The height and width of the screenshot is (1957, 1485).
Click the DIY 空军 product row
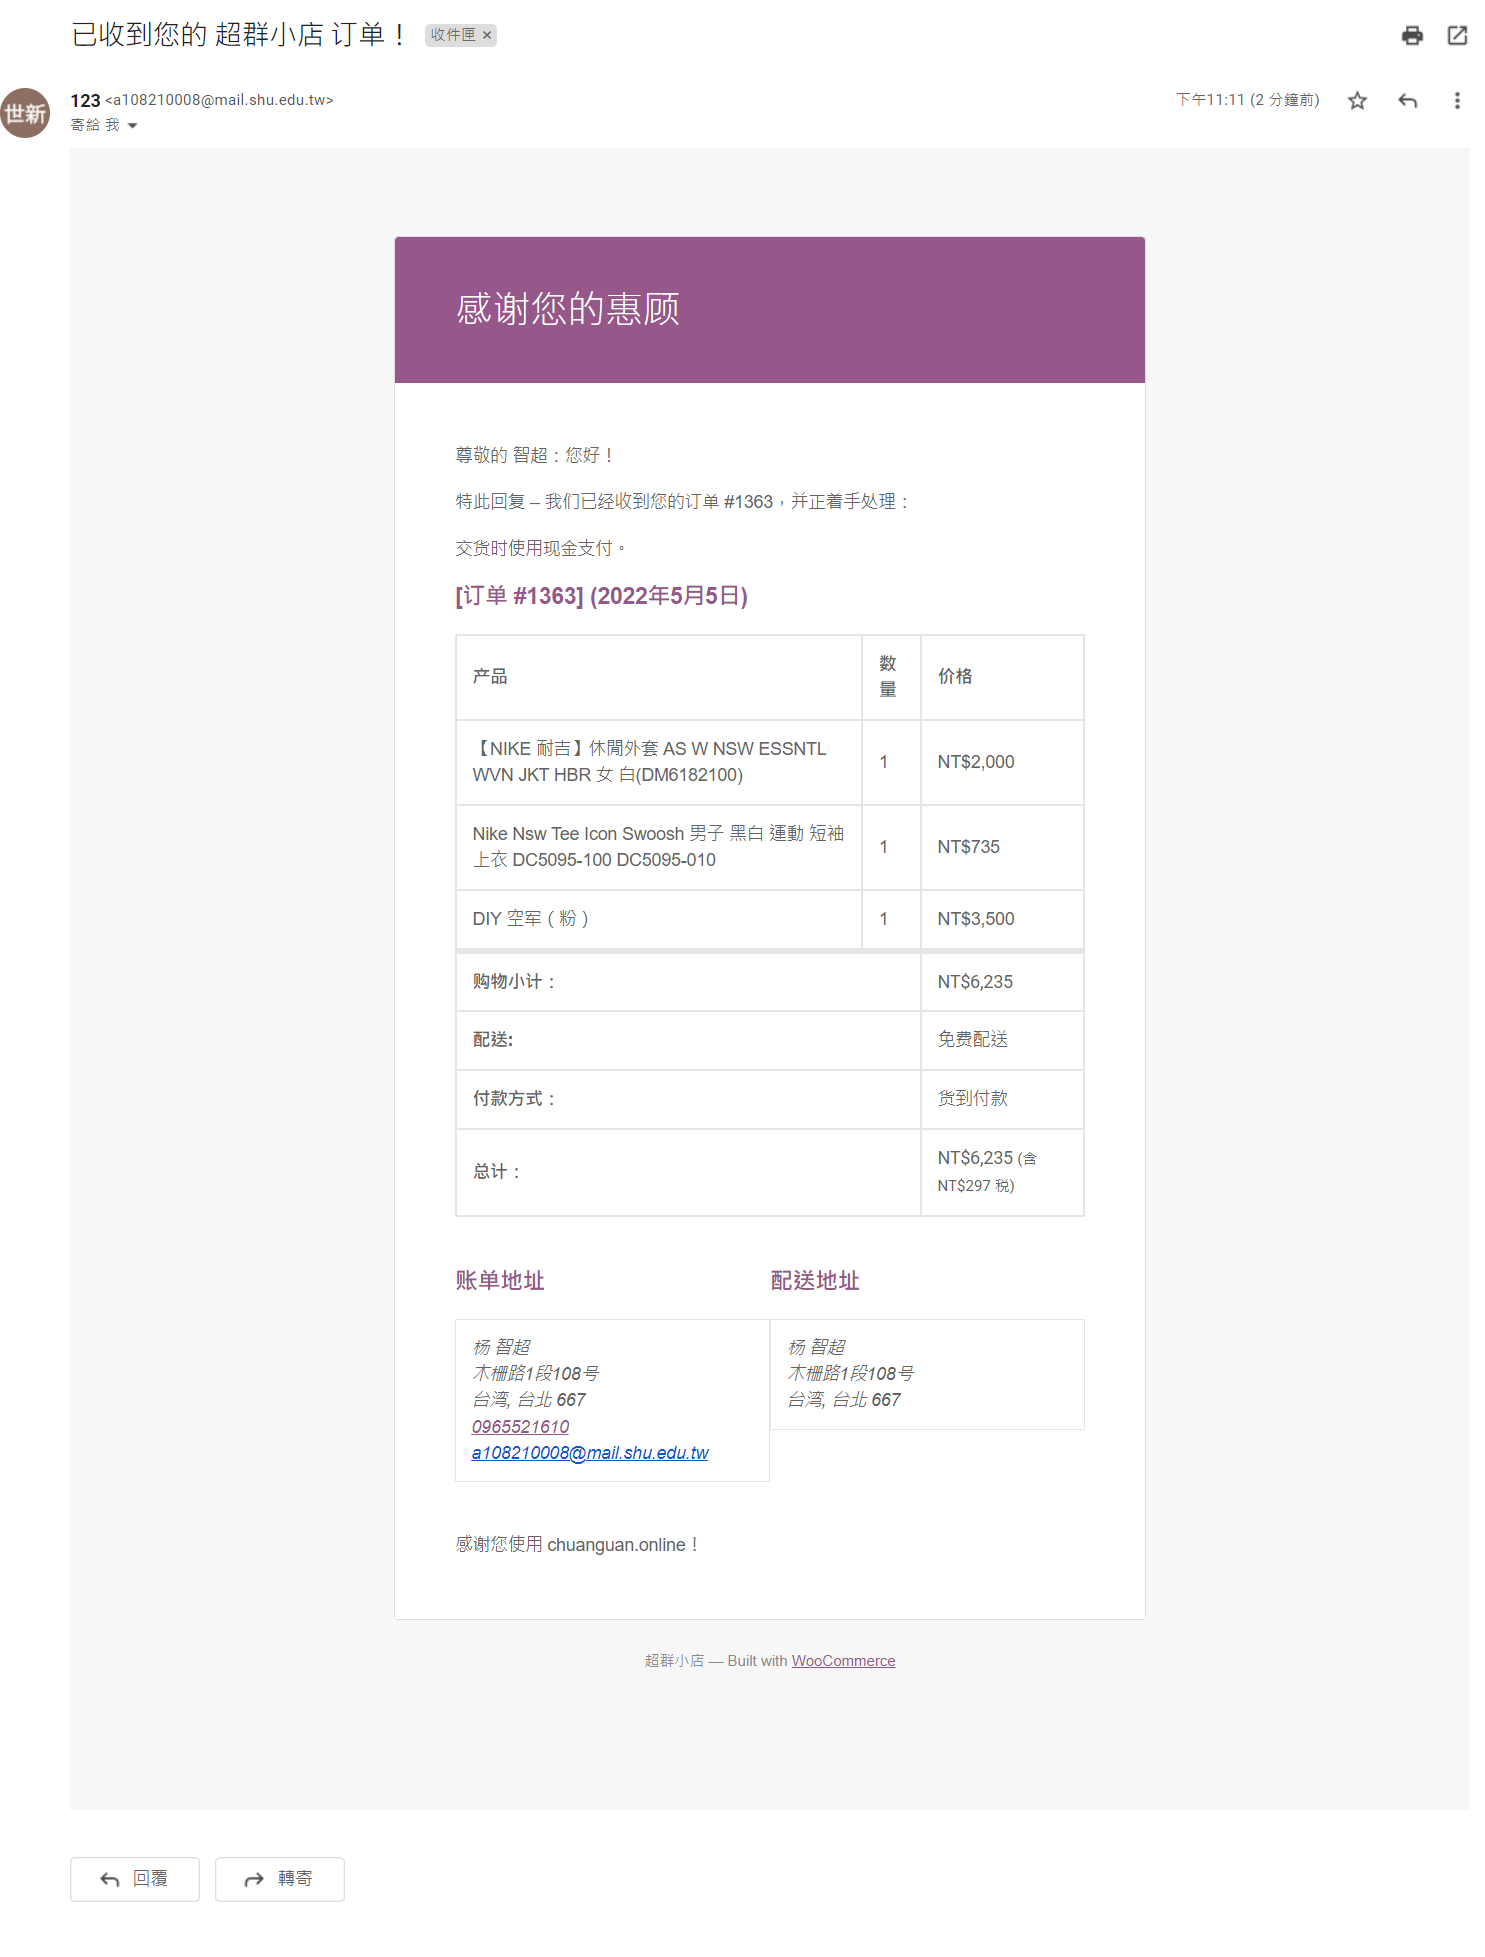coord(530,919)
